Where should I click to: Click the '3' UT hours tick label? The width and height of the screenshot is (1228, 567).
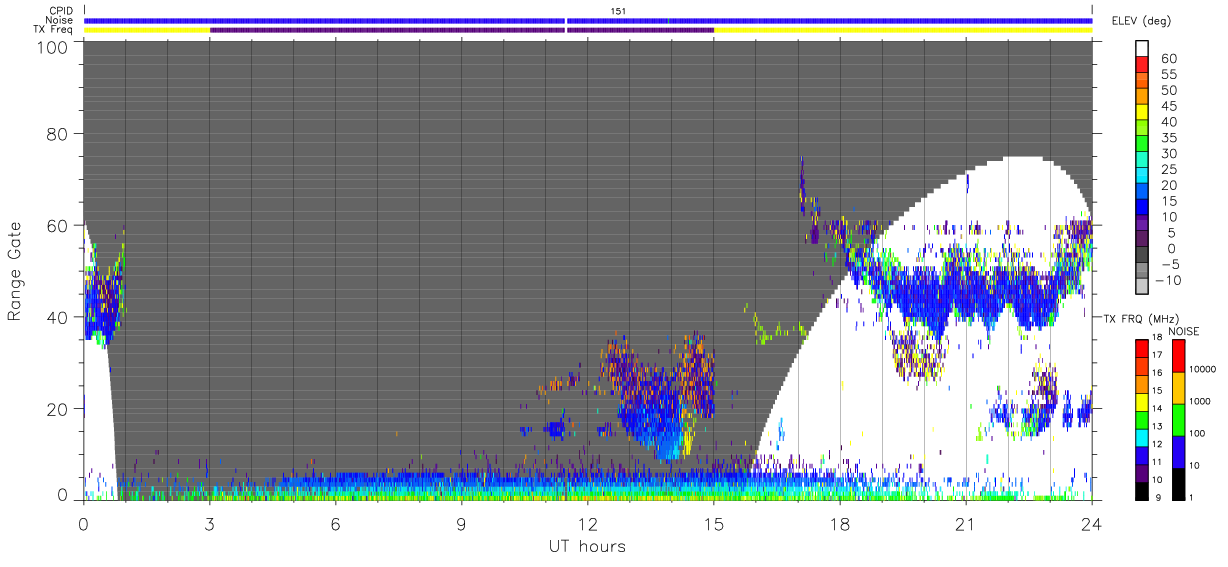coord(209,523)
